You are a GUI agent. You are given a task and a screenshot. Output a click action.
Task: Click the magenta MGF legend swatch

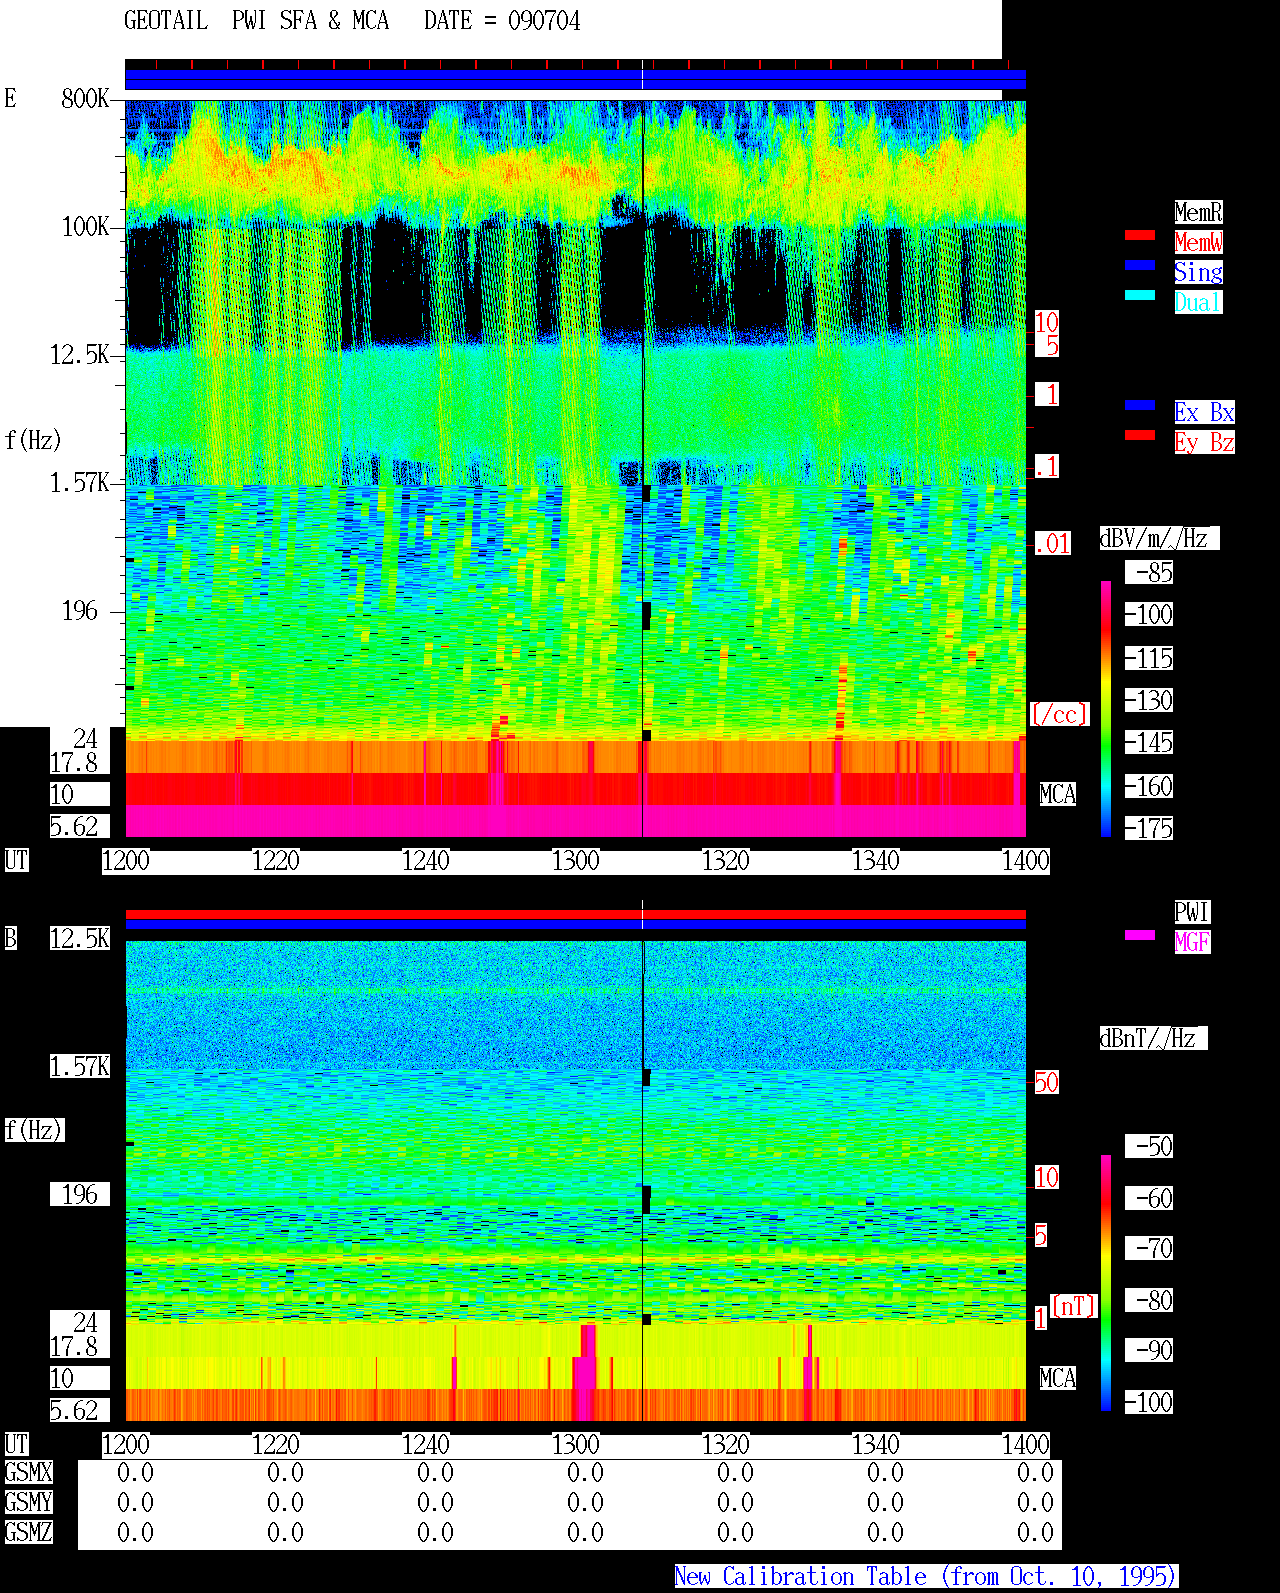pyautogui.click(x=1140, y=935)
